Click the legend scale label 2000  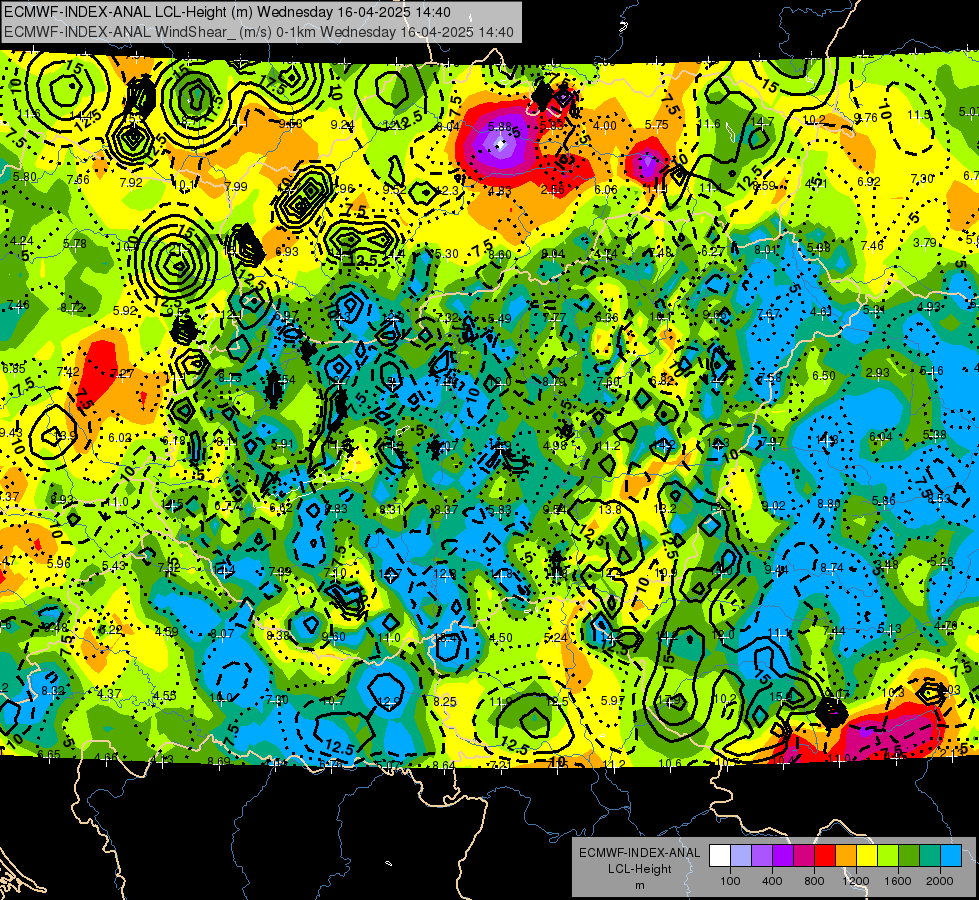pos(940,881)
